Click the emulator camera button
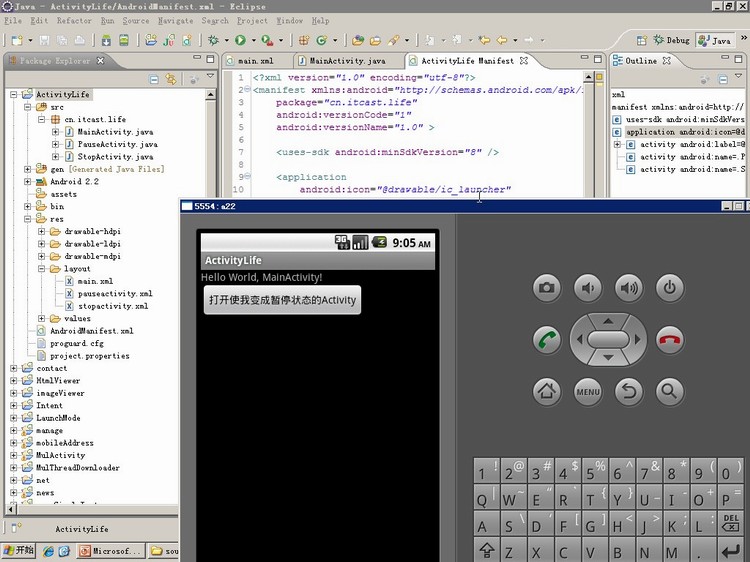 [x=546, y=288]
